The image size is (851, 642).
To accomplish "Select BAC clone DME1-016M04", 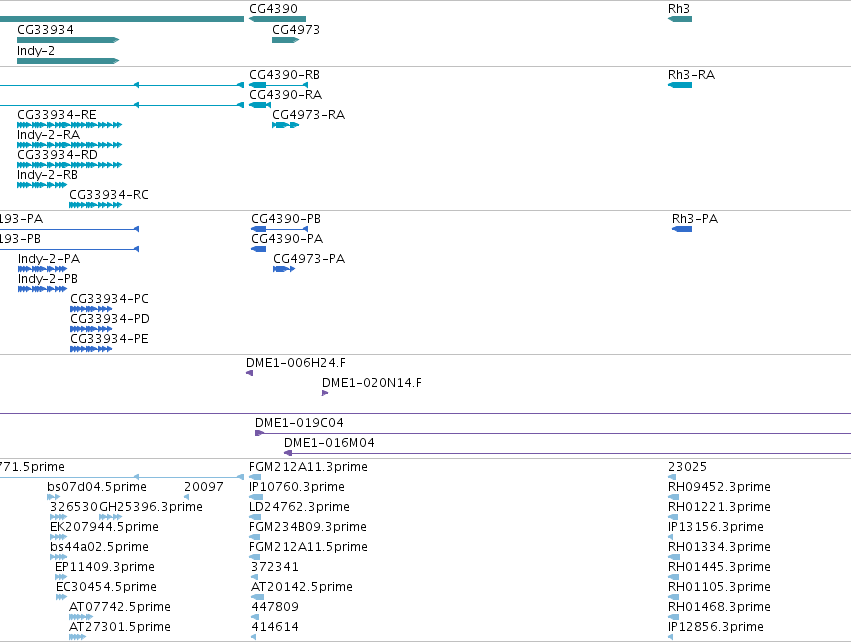I will click(567, 454).
